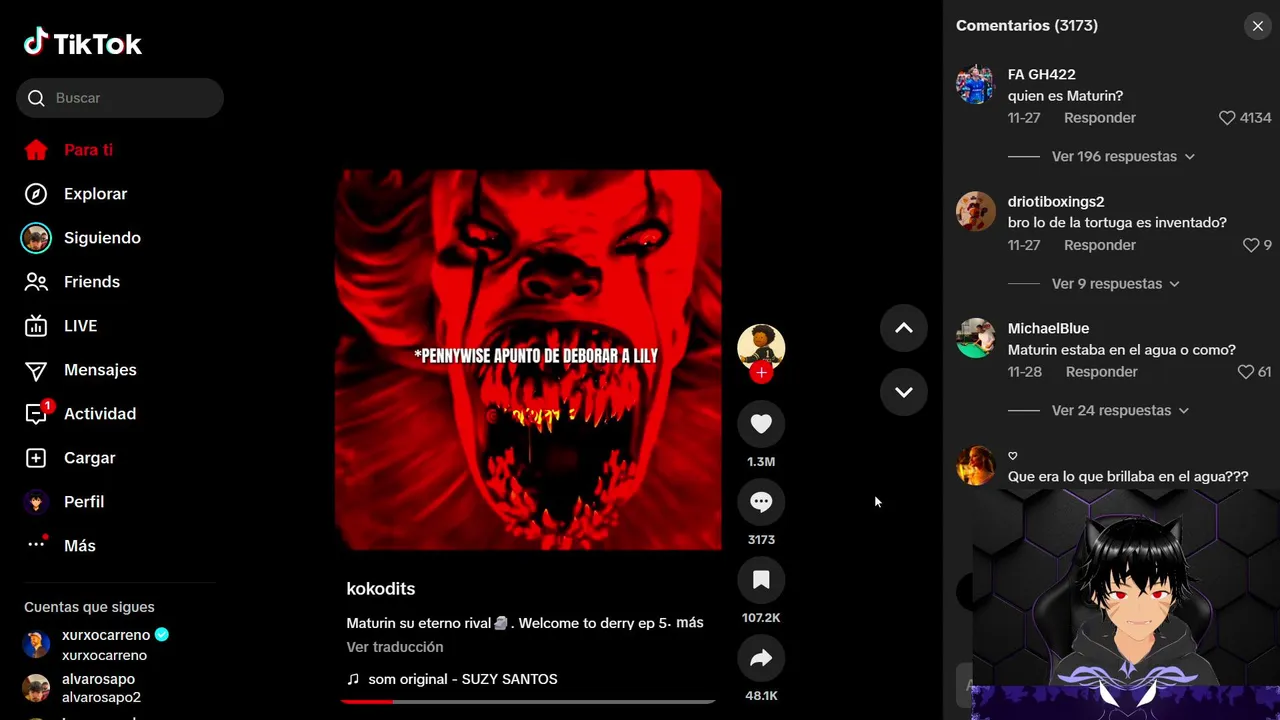This screenshot has height=720, width=1280.
Task: Click the Siguiendo avatar icon
Action: point(36,238)
